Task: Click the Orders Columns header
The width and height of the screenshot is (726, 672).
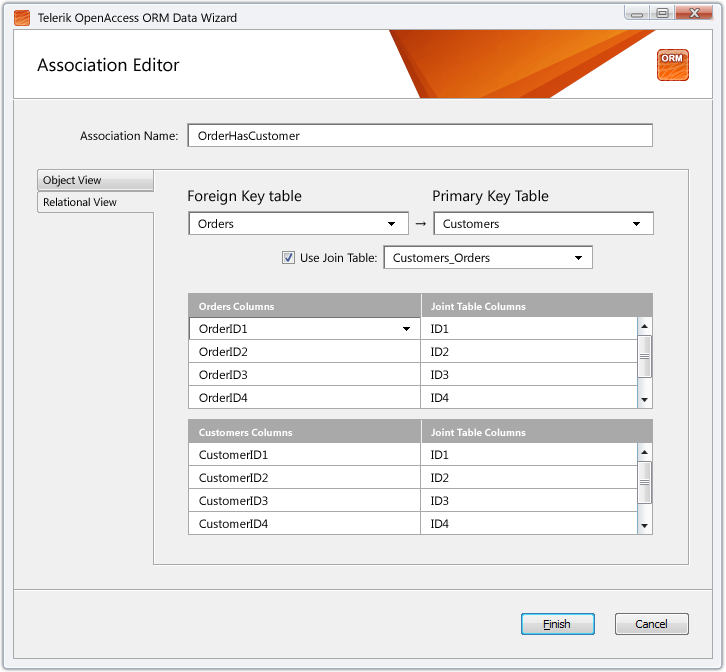Action: [304, 306]
